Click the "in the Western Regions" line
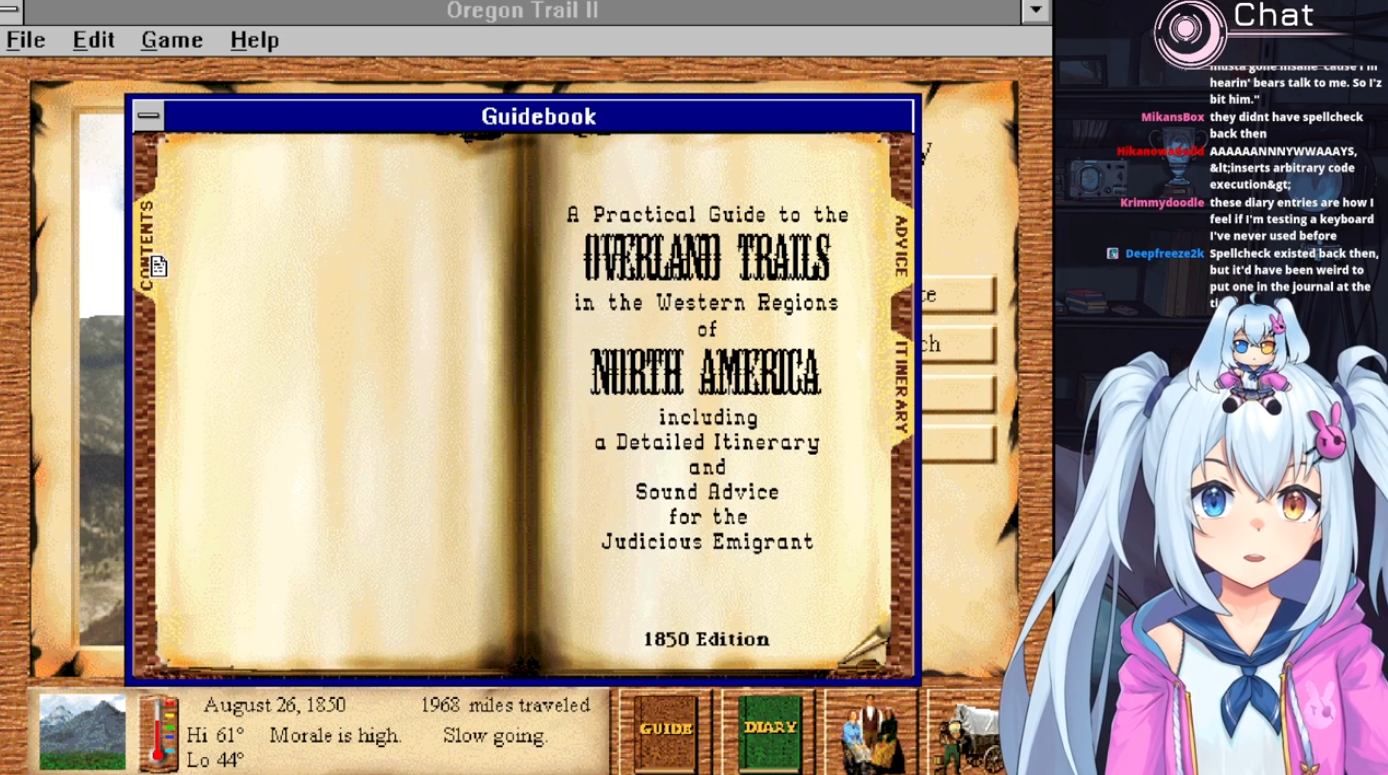1388x775 pixels. tap(707, 302)
